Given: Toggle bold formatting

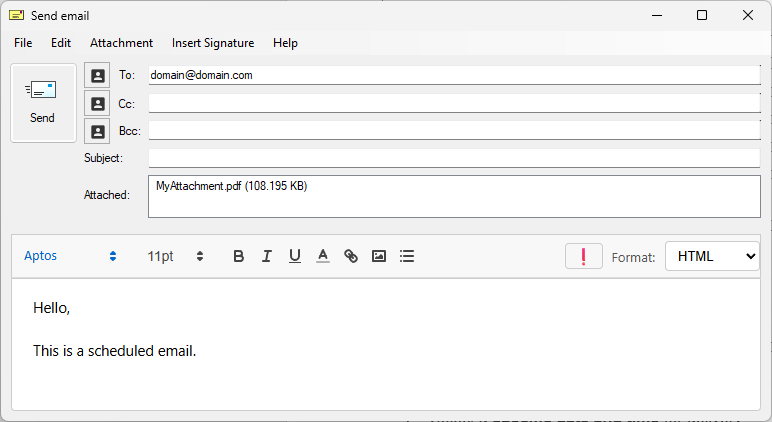Looking at the screenshot, I should click(238, 256).
